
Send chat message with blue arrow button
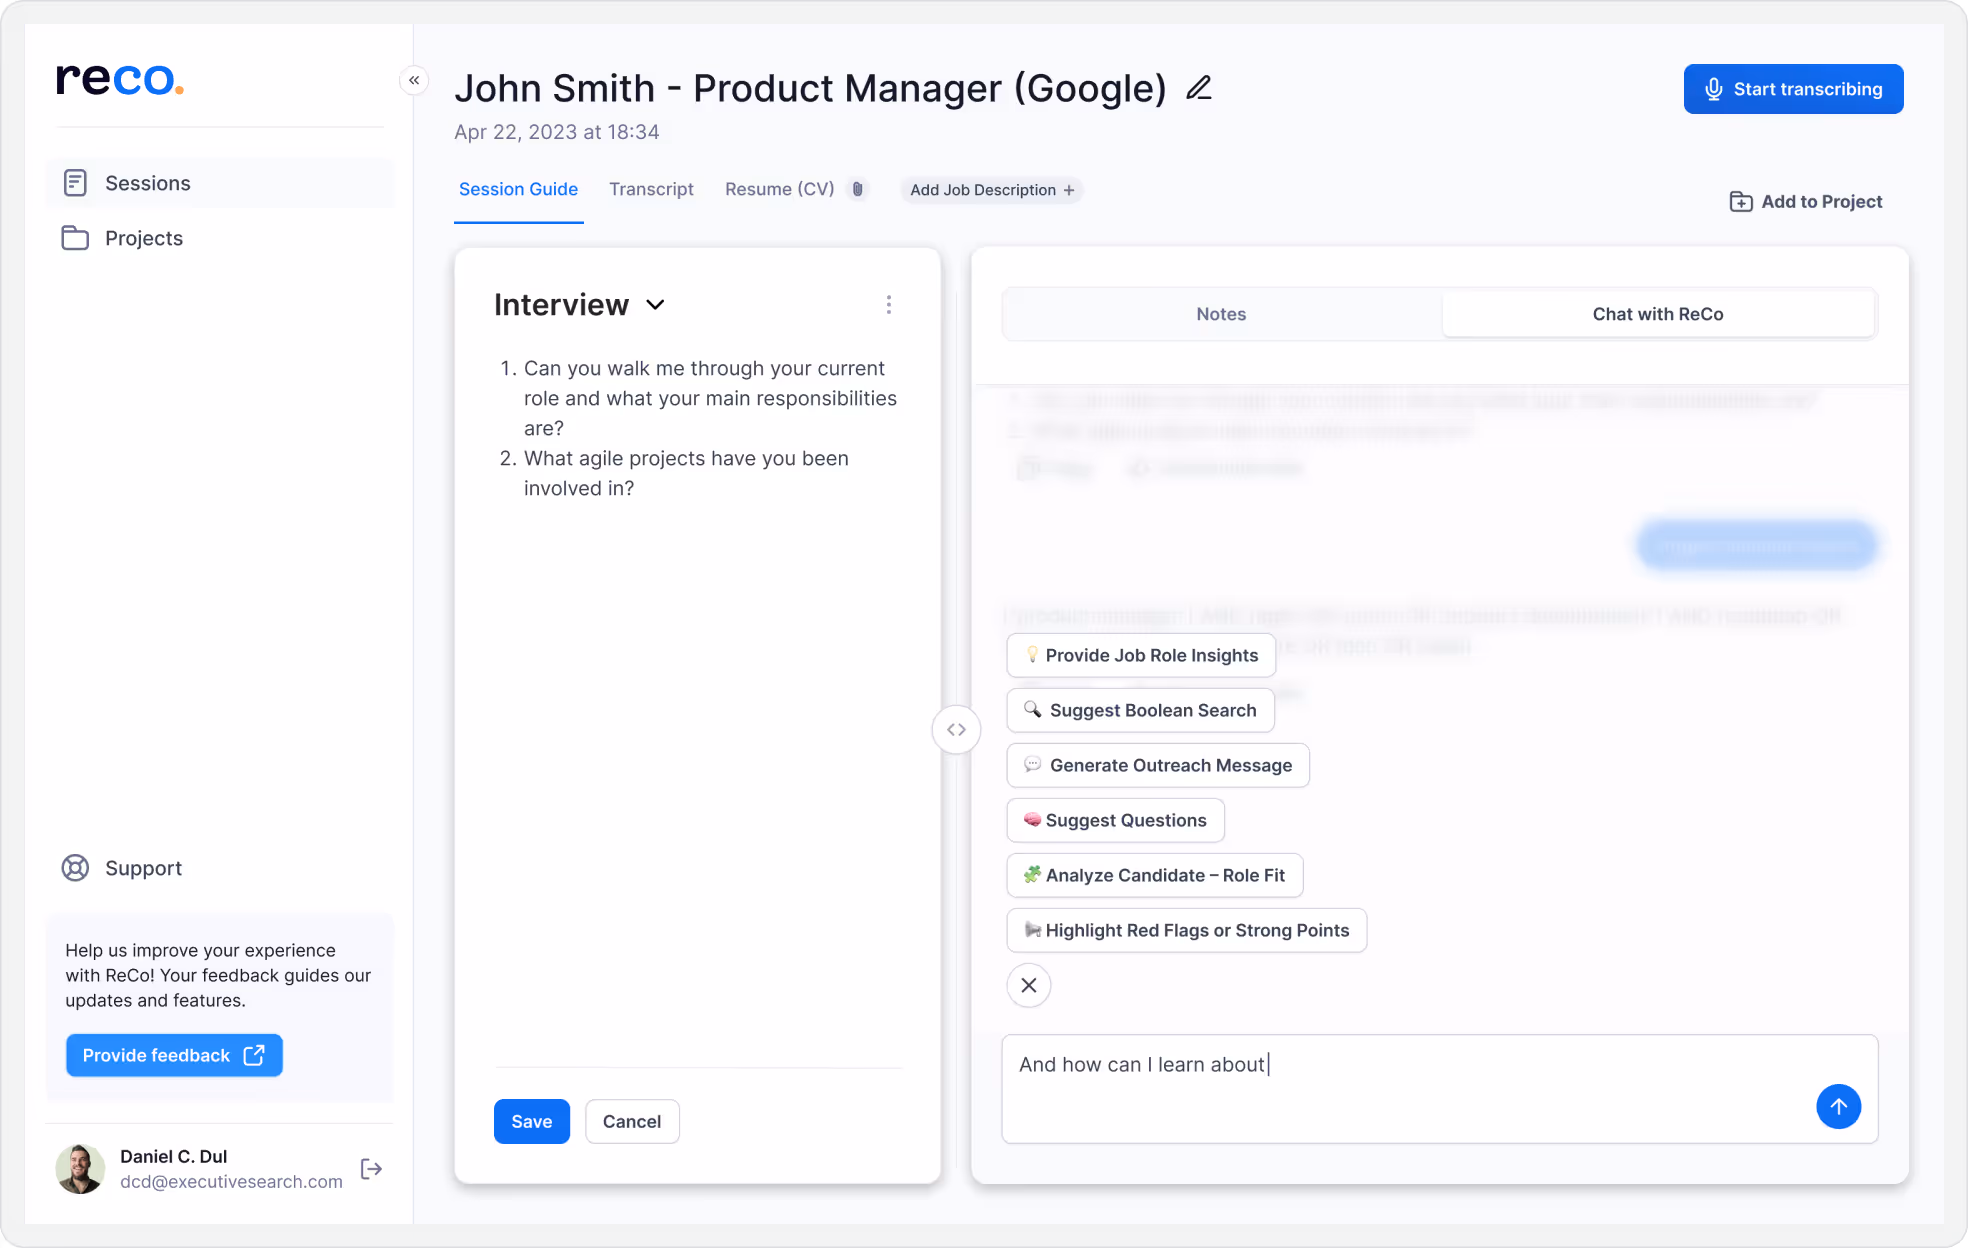click(x=1837, y=1106)
